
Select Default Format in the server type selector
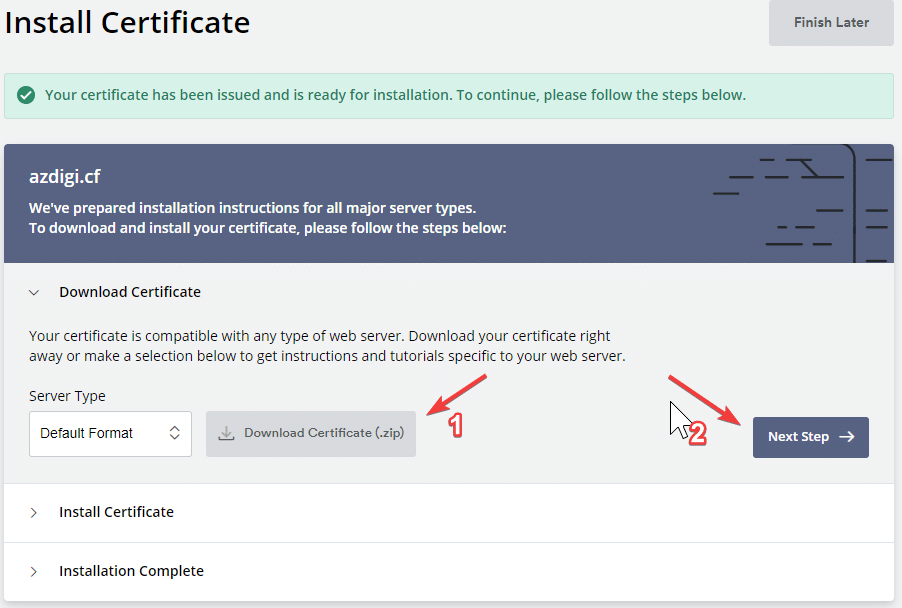(x=85, y=433)
